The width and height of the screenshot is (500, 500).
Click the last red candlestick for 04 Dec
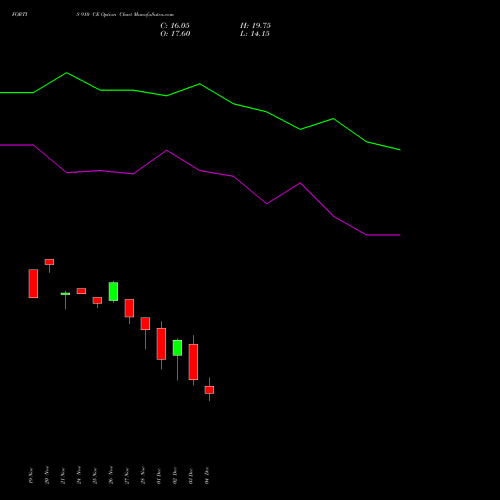click(209, 390)
